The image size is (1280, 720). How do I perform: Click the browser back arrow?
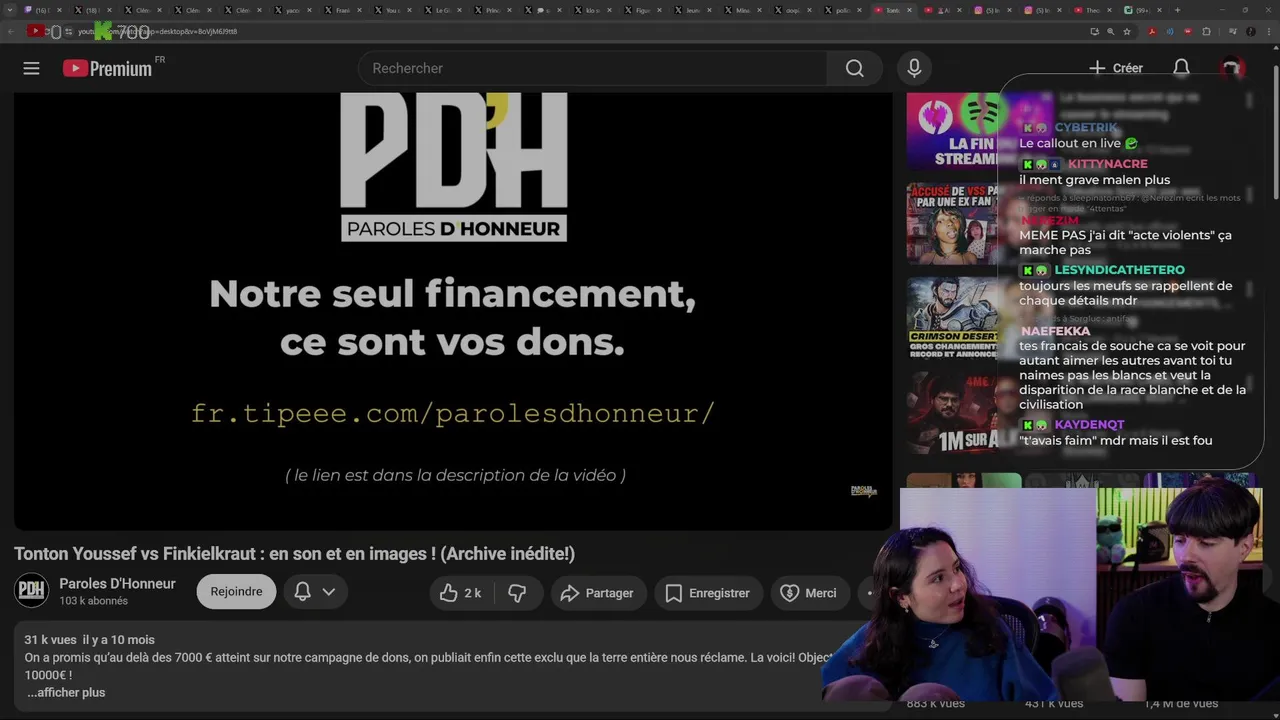tap(11, 31)
